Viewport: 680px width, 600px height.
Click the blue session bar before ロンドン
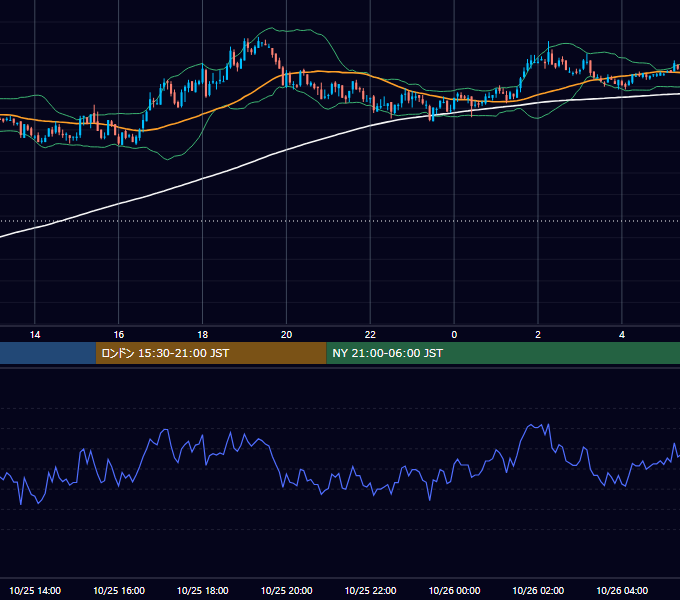click(48, 353)
